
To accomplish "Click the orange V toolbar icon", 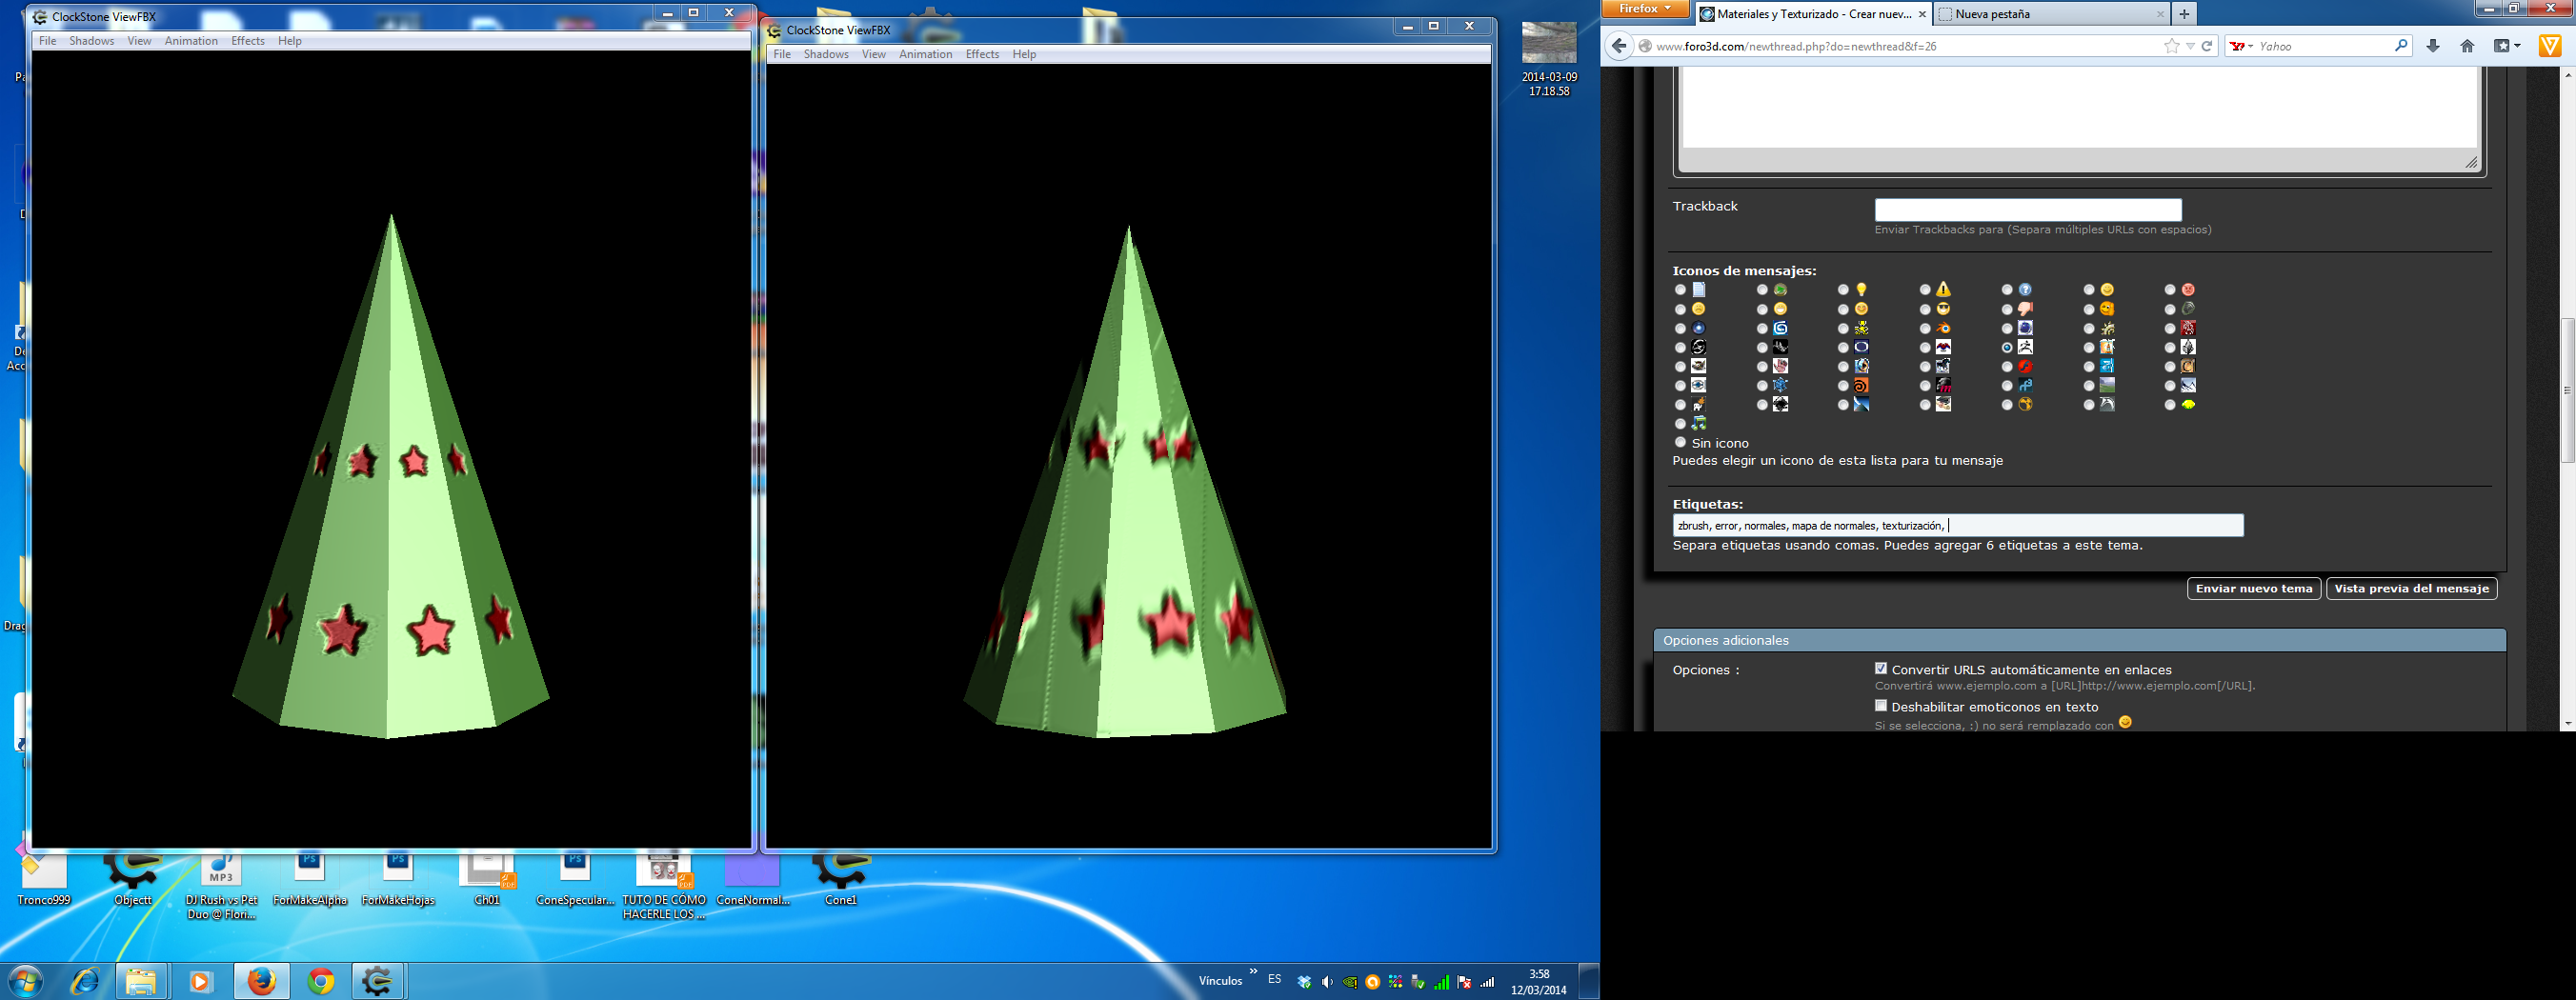I will coord(2550,46).
